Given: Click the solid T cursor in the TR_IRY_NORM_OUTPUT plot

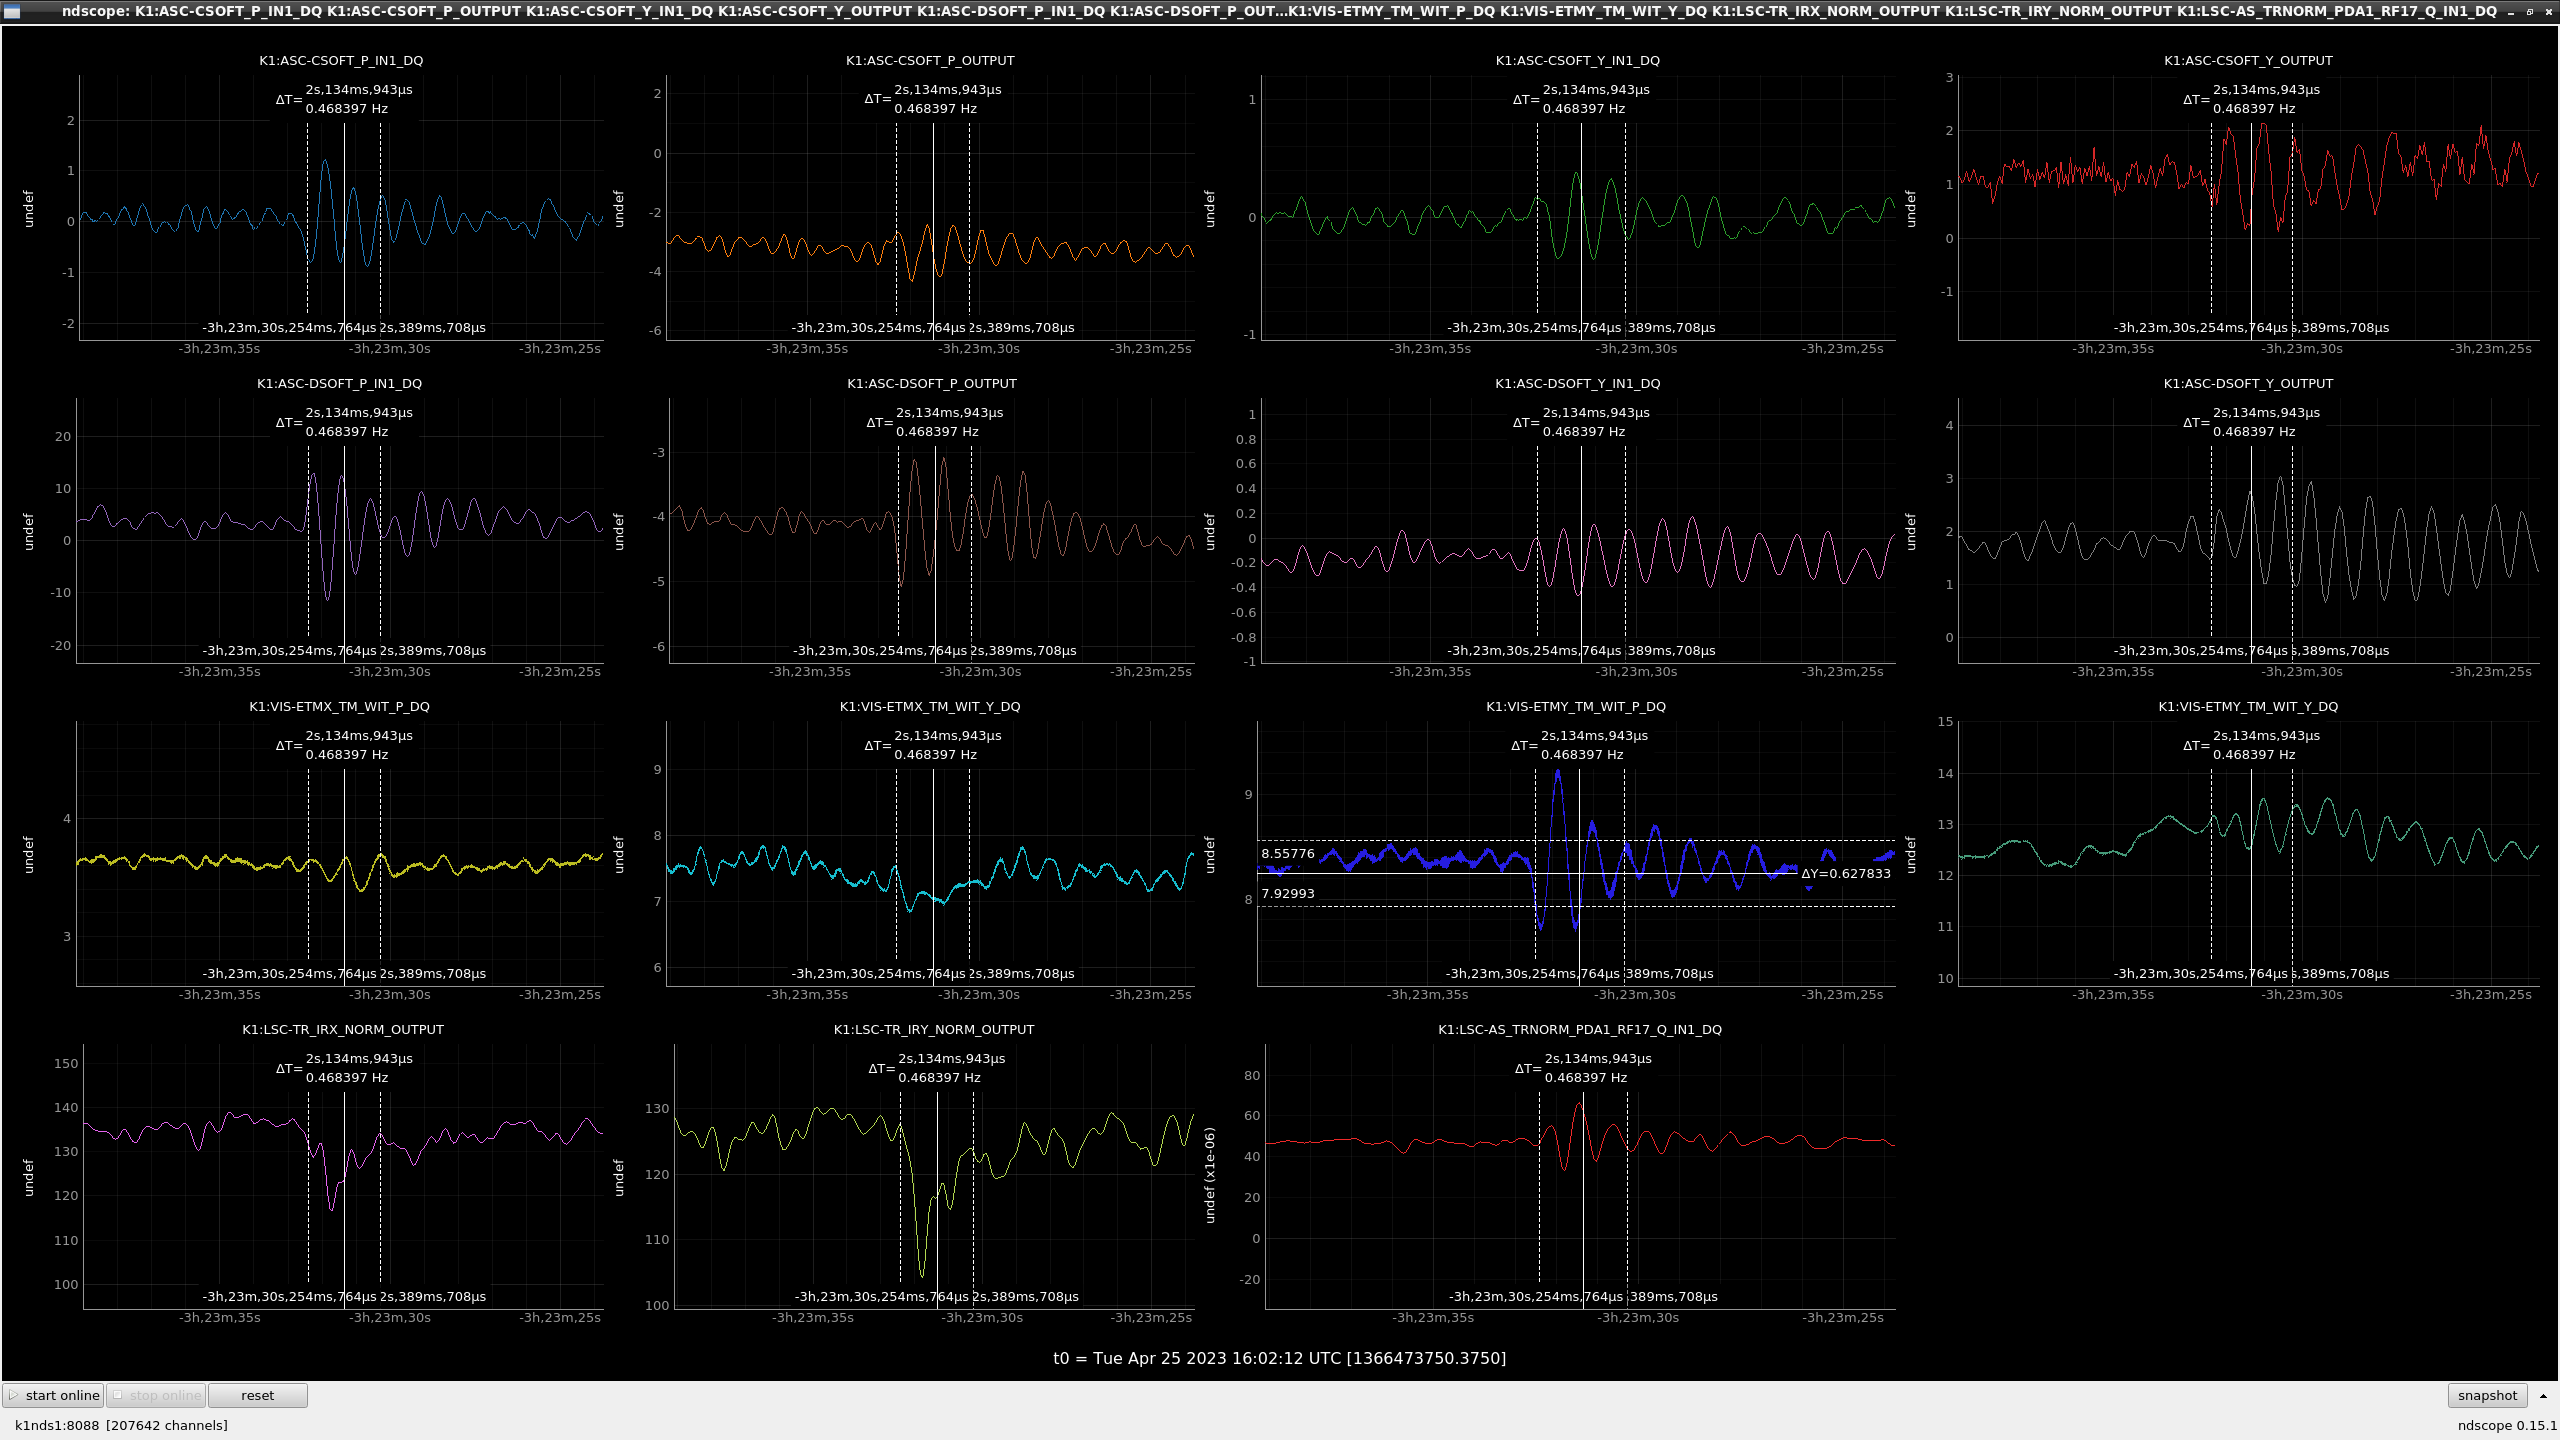Looking at the screenshot, I should tap(937, 1190).
